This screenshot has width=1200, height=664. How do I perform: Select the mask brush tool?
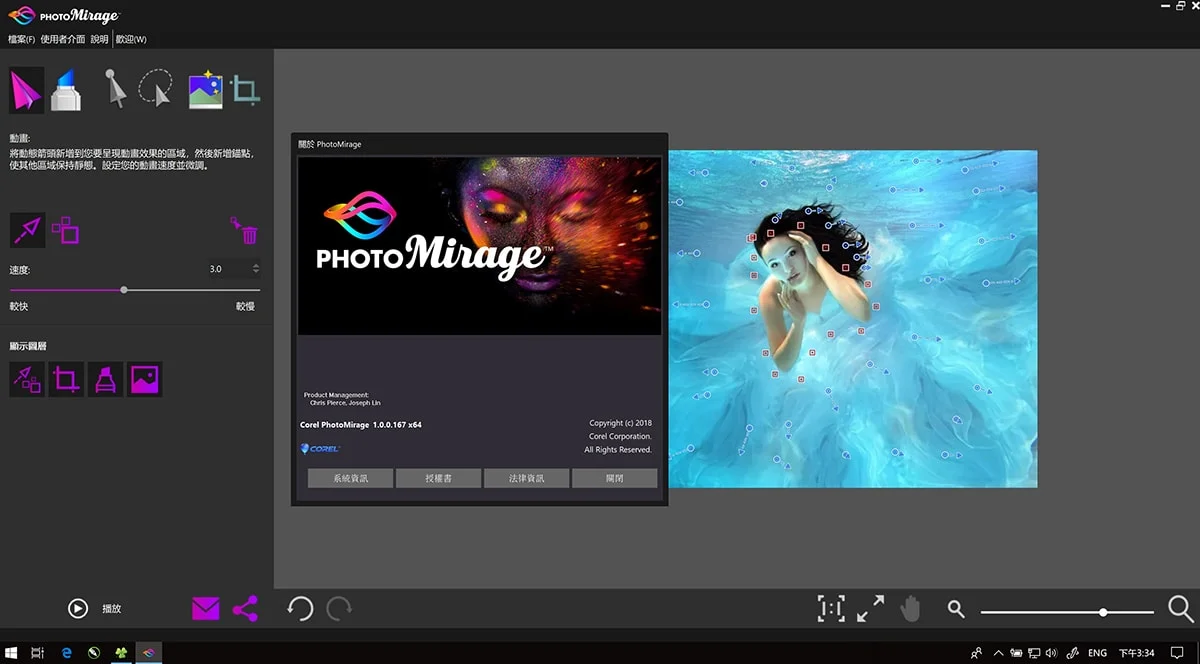click(x=65, y=88)
